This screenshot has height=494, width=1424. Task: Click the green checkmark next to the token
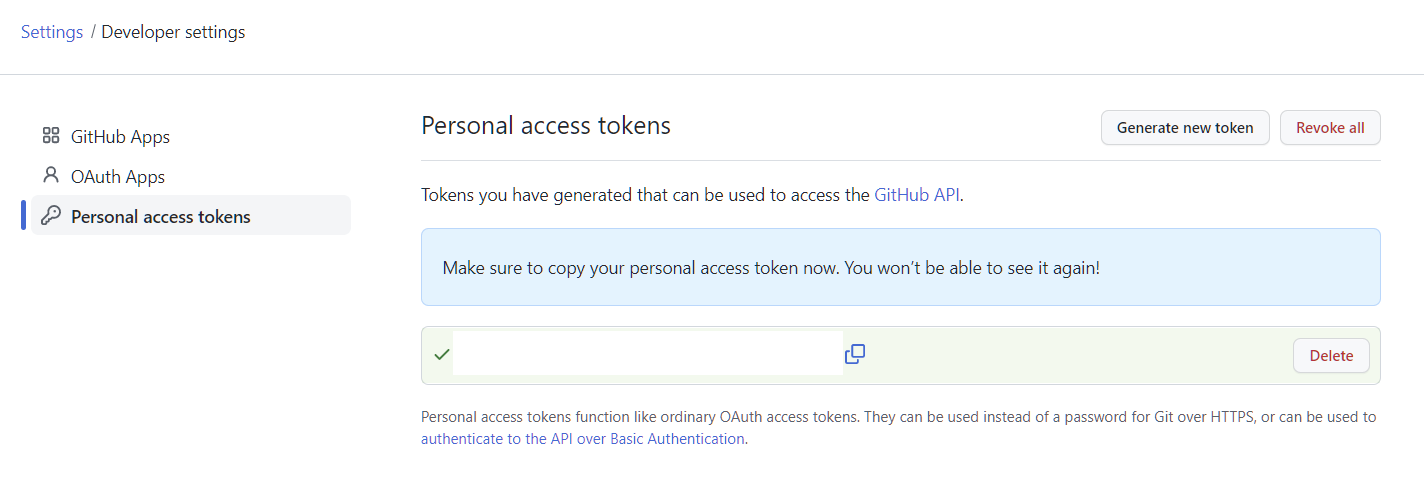tap(441, 354)
